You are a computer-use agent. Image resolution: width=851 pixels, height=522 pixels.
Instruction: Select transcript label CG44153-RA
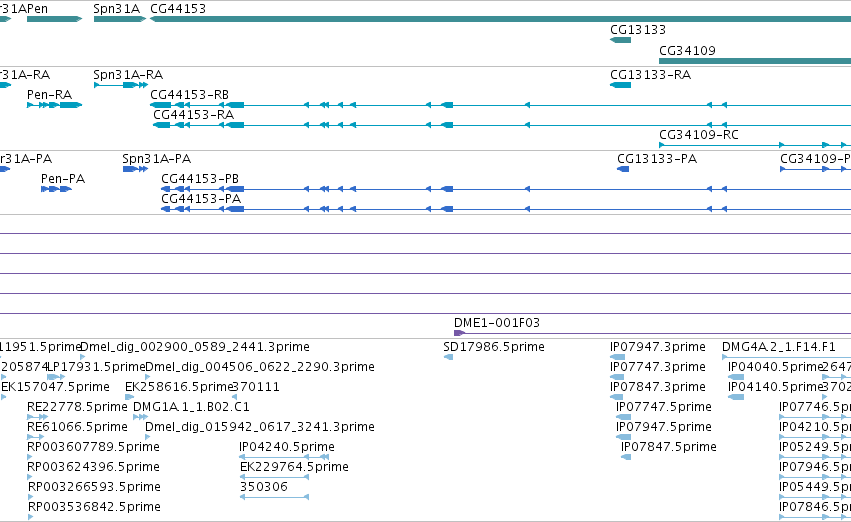193,115
